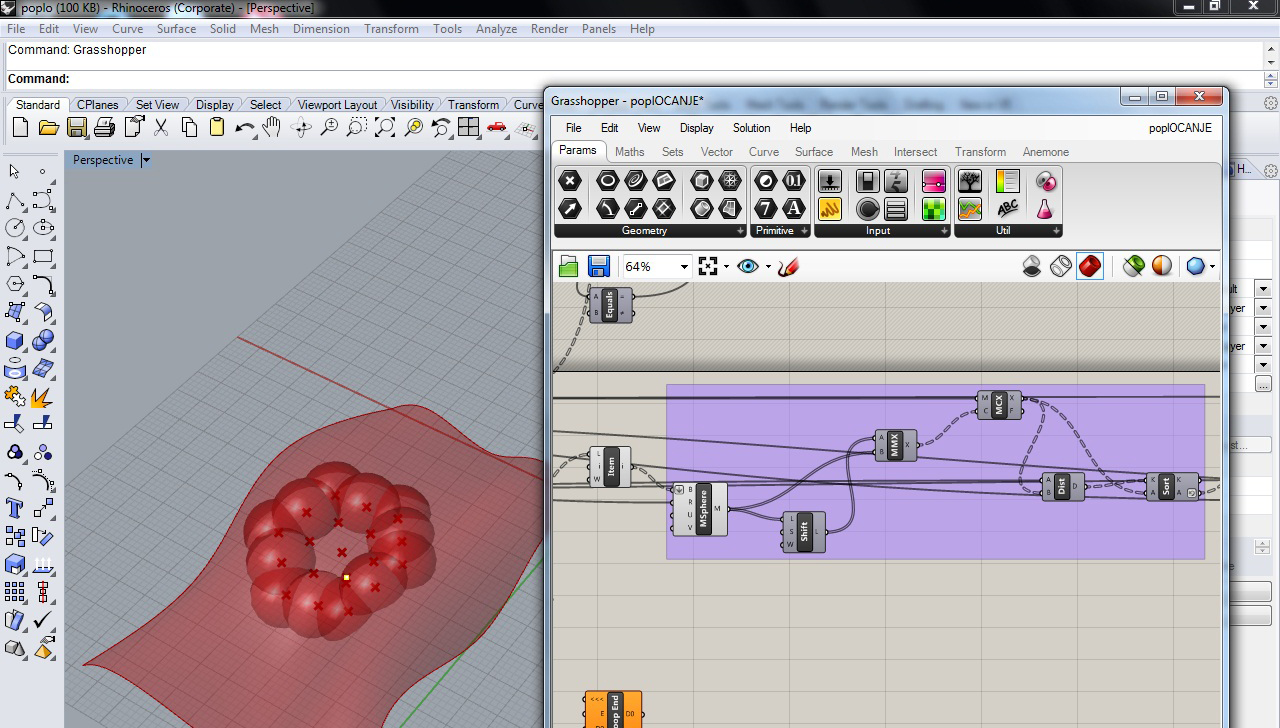Toggle the Preview eye icon in Grasshopper
Viewport: 1280px width, 728px height.
tap(748, 266)
